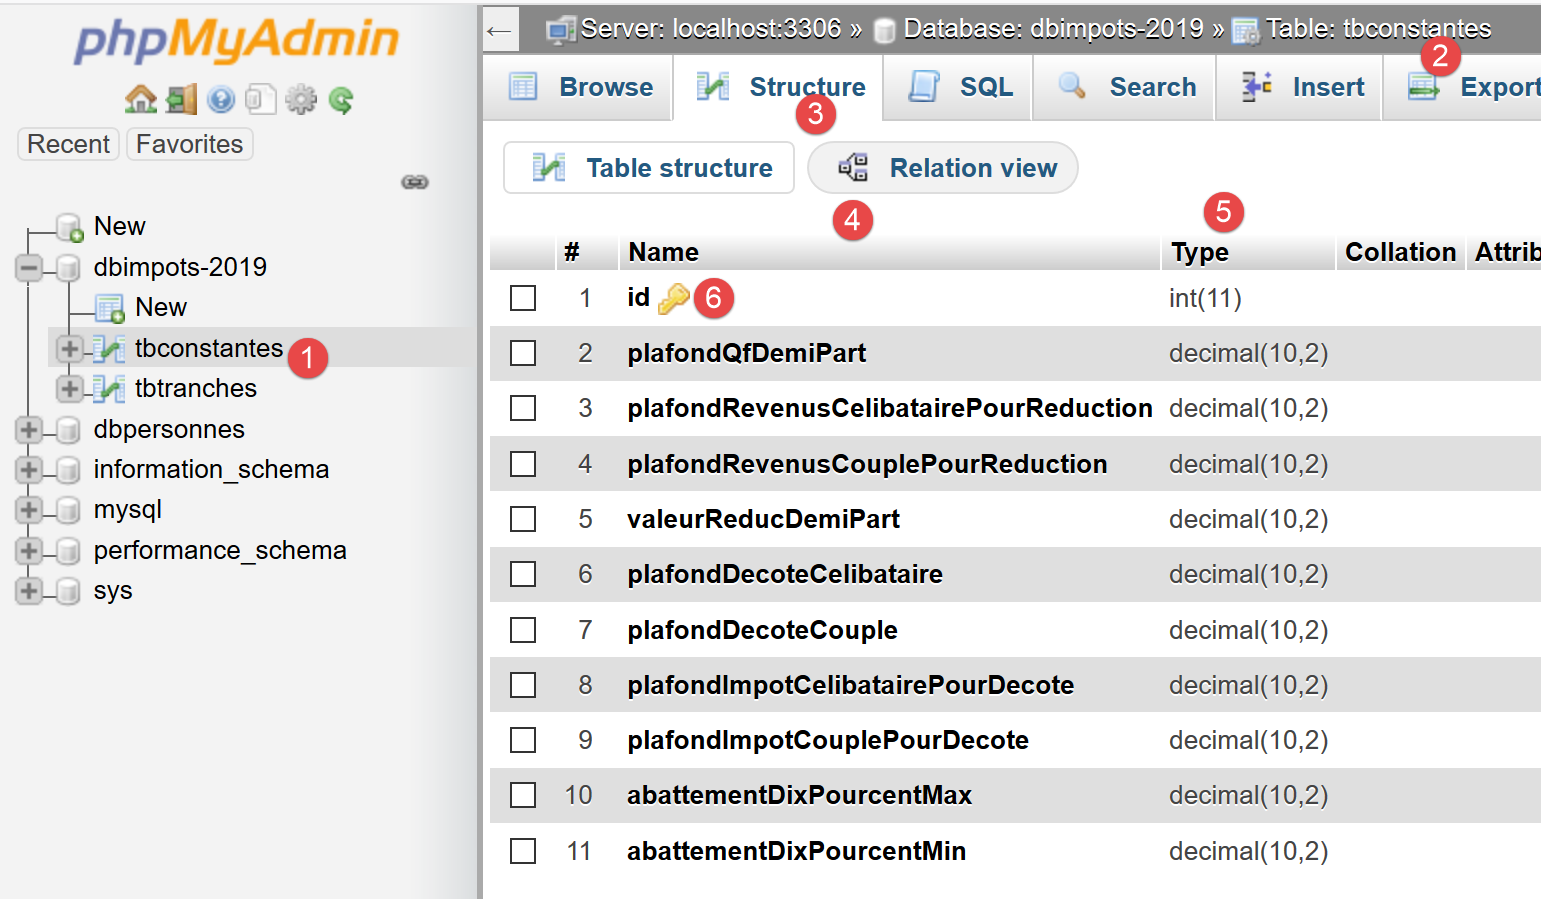Click the copy/document icon next to help
This screenshot has height=899, width=1541.
tap(261, 99)
